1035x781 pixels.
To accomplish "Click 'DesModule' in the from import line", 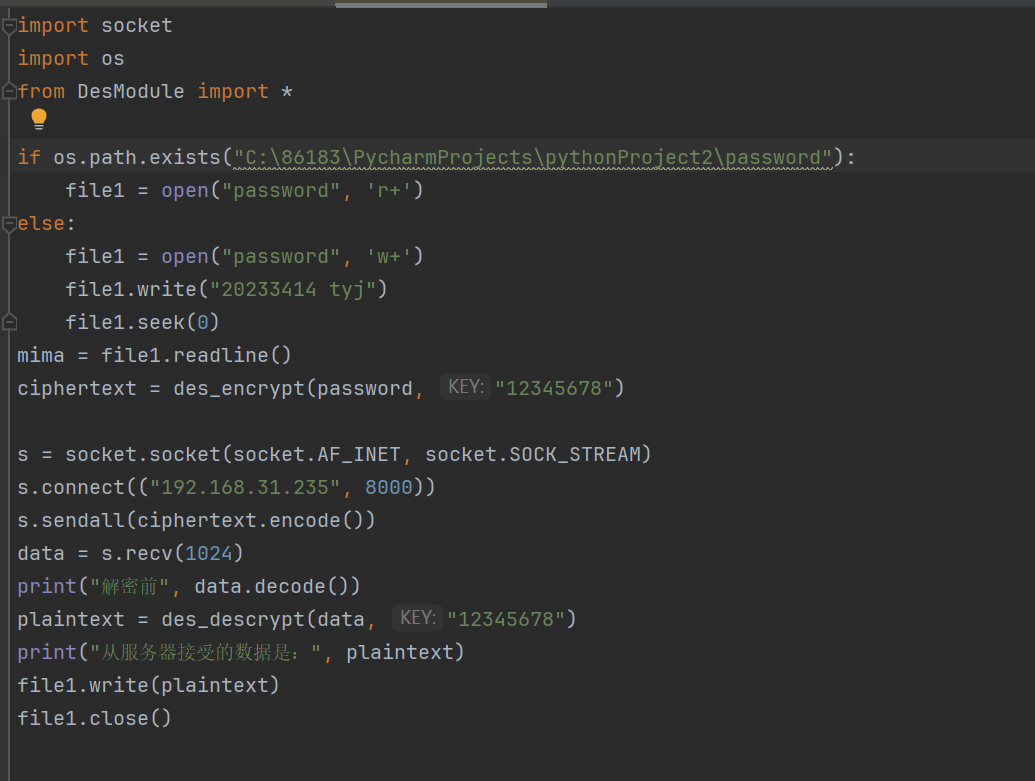I will (x=131, y=91).
